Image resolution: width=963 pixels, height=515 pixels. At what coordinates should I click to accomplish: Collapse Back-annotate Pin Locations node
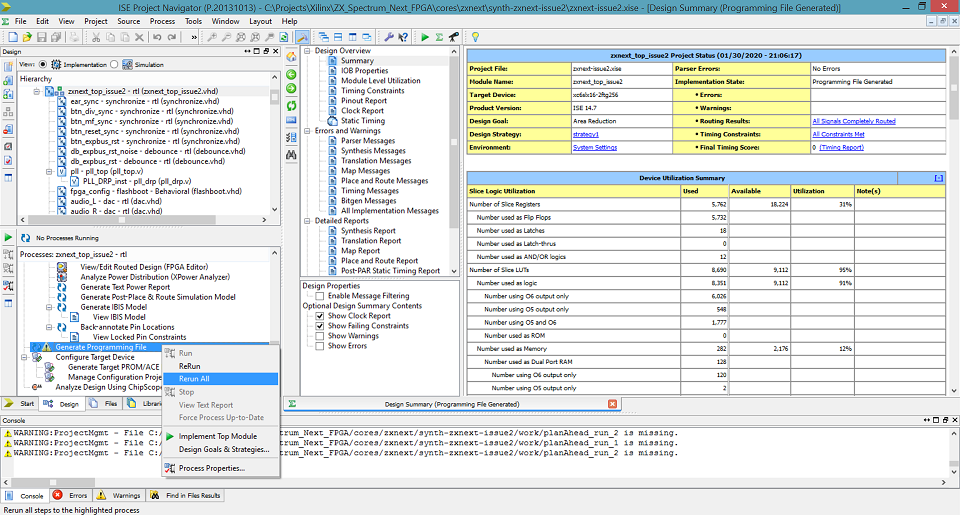tap(49, 327)
